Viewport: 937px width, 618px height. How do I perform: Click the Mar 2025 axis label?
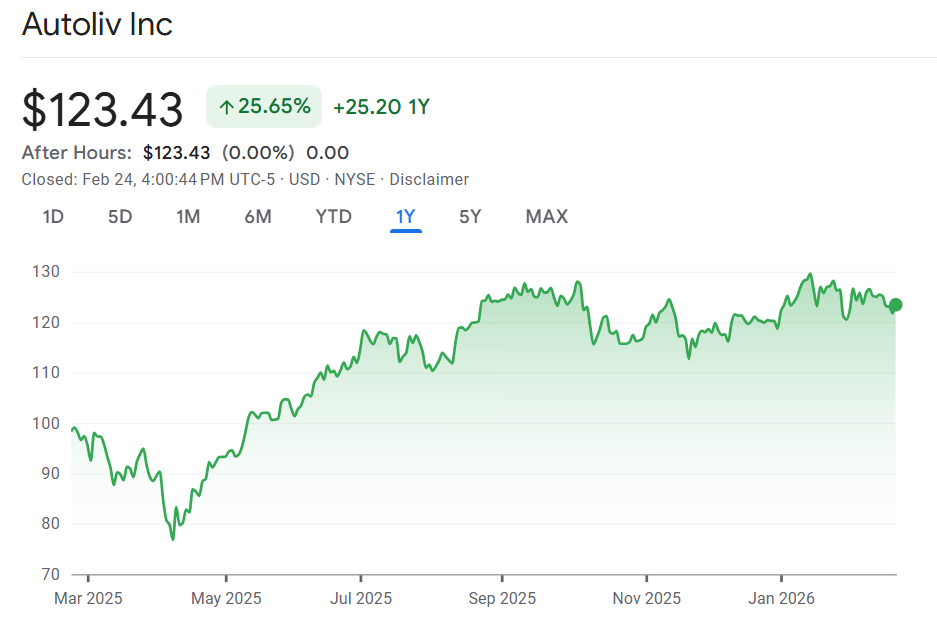coord(88,598)
